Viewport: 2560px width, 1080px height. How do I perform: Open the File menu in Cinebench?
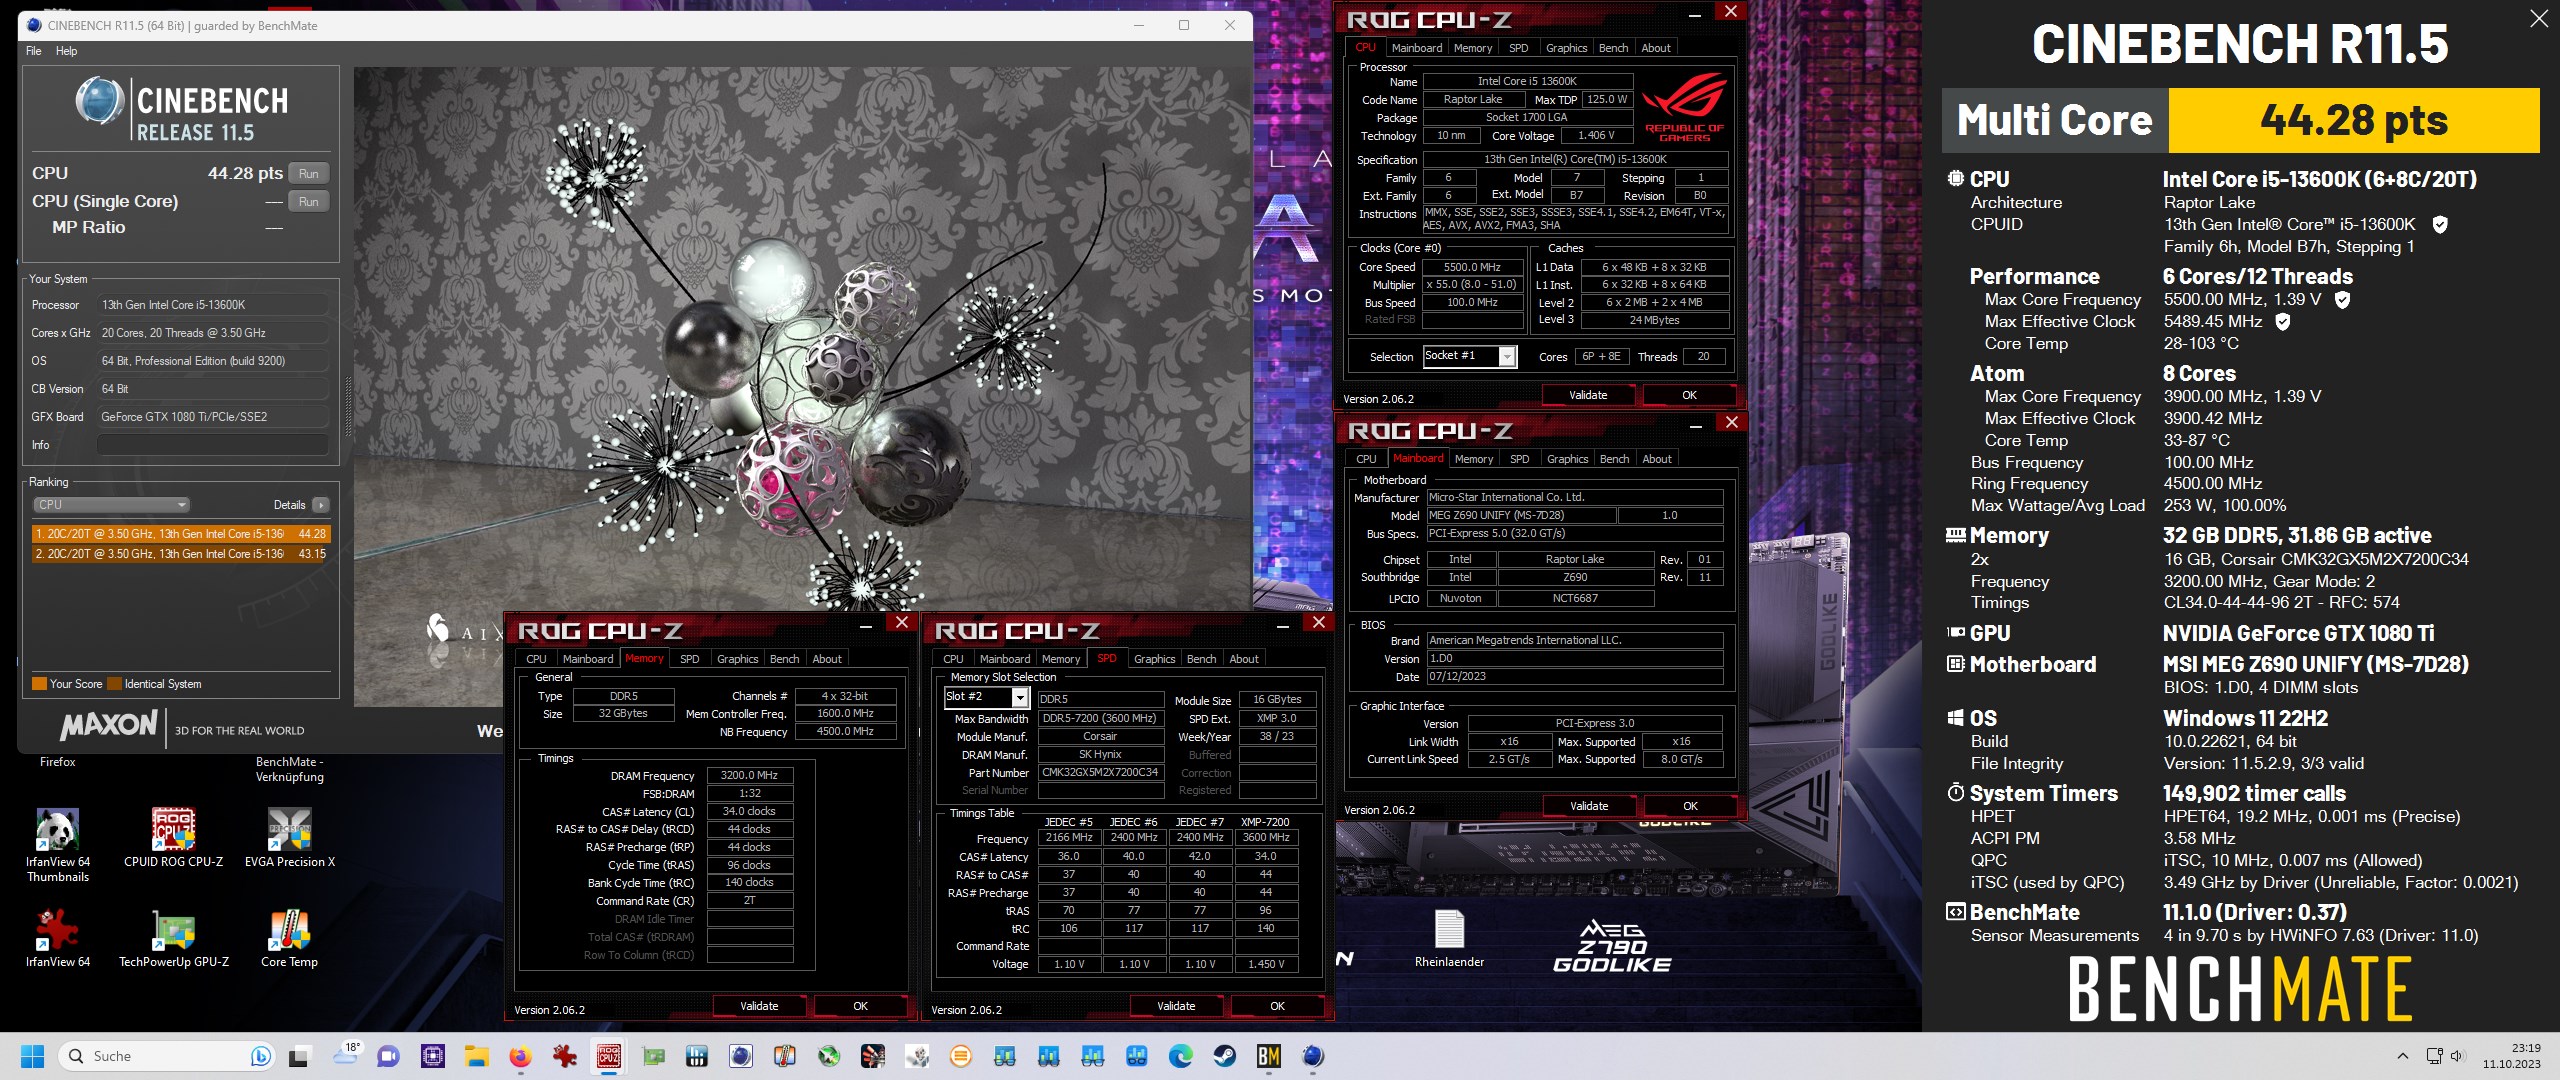(x=34, y=51)
